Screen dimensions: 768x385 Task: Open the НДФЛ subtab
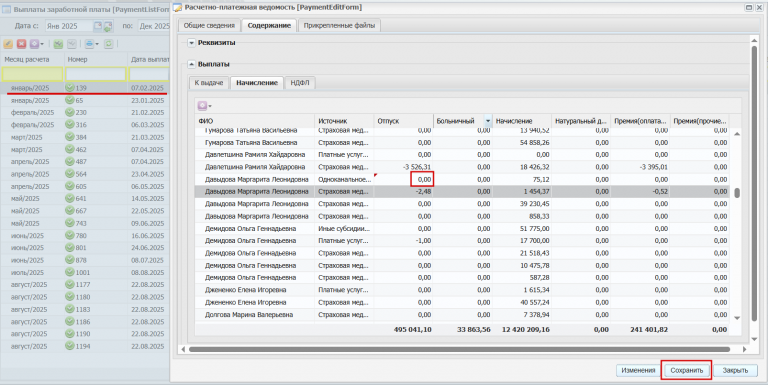click(300, 83)
